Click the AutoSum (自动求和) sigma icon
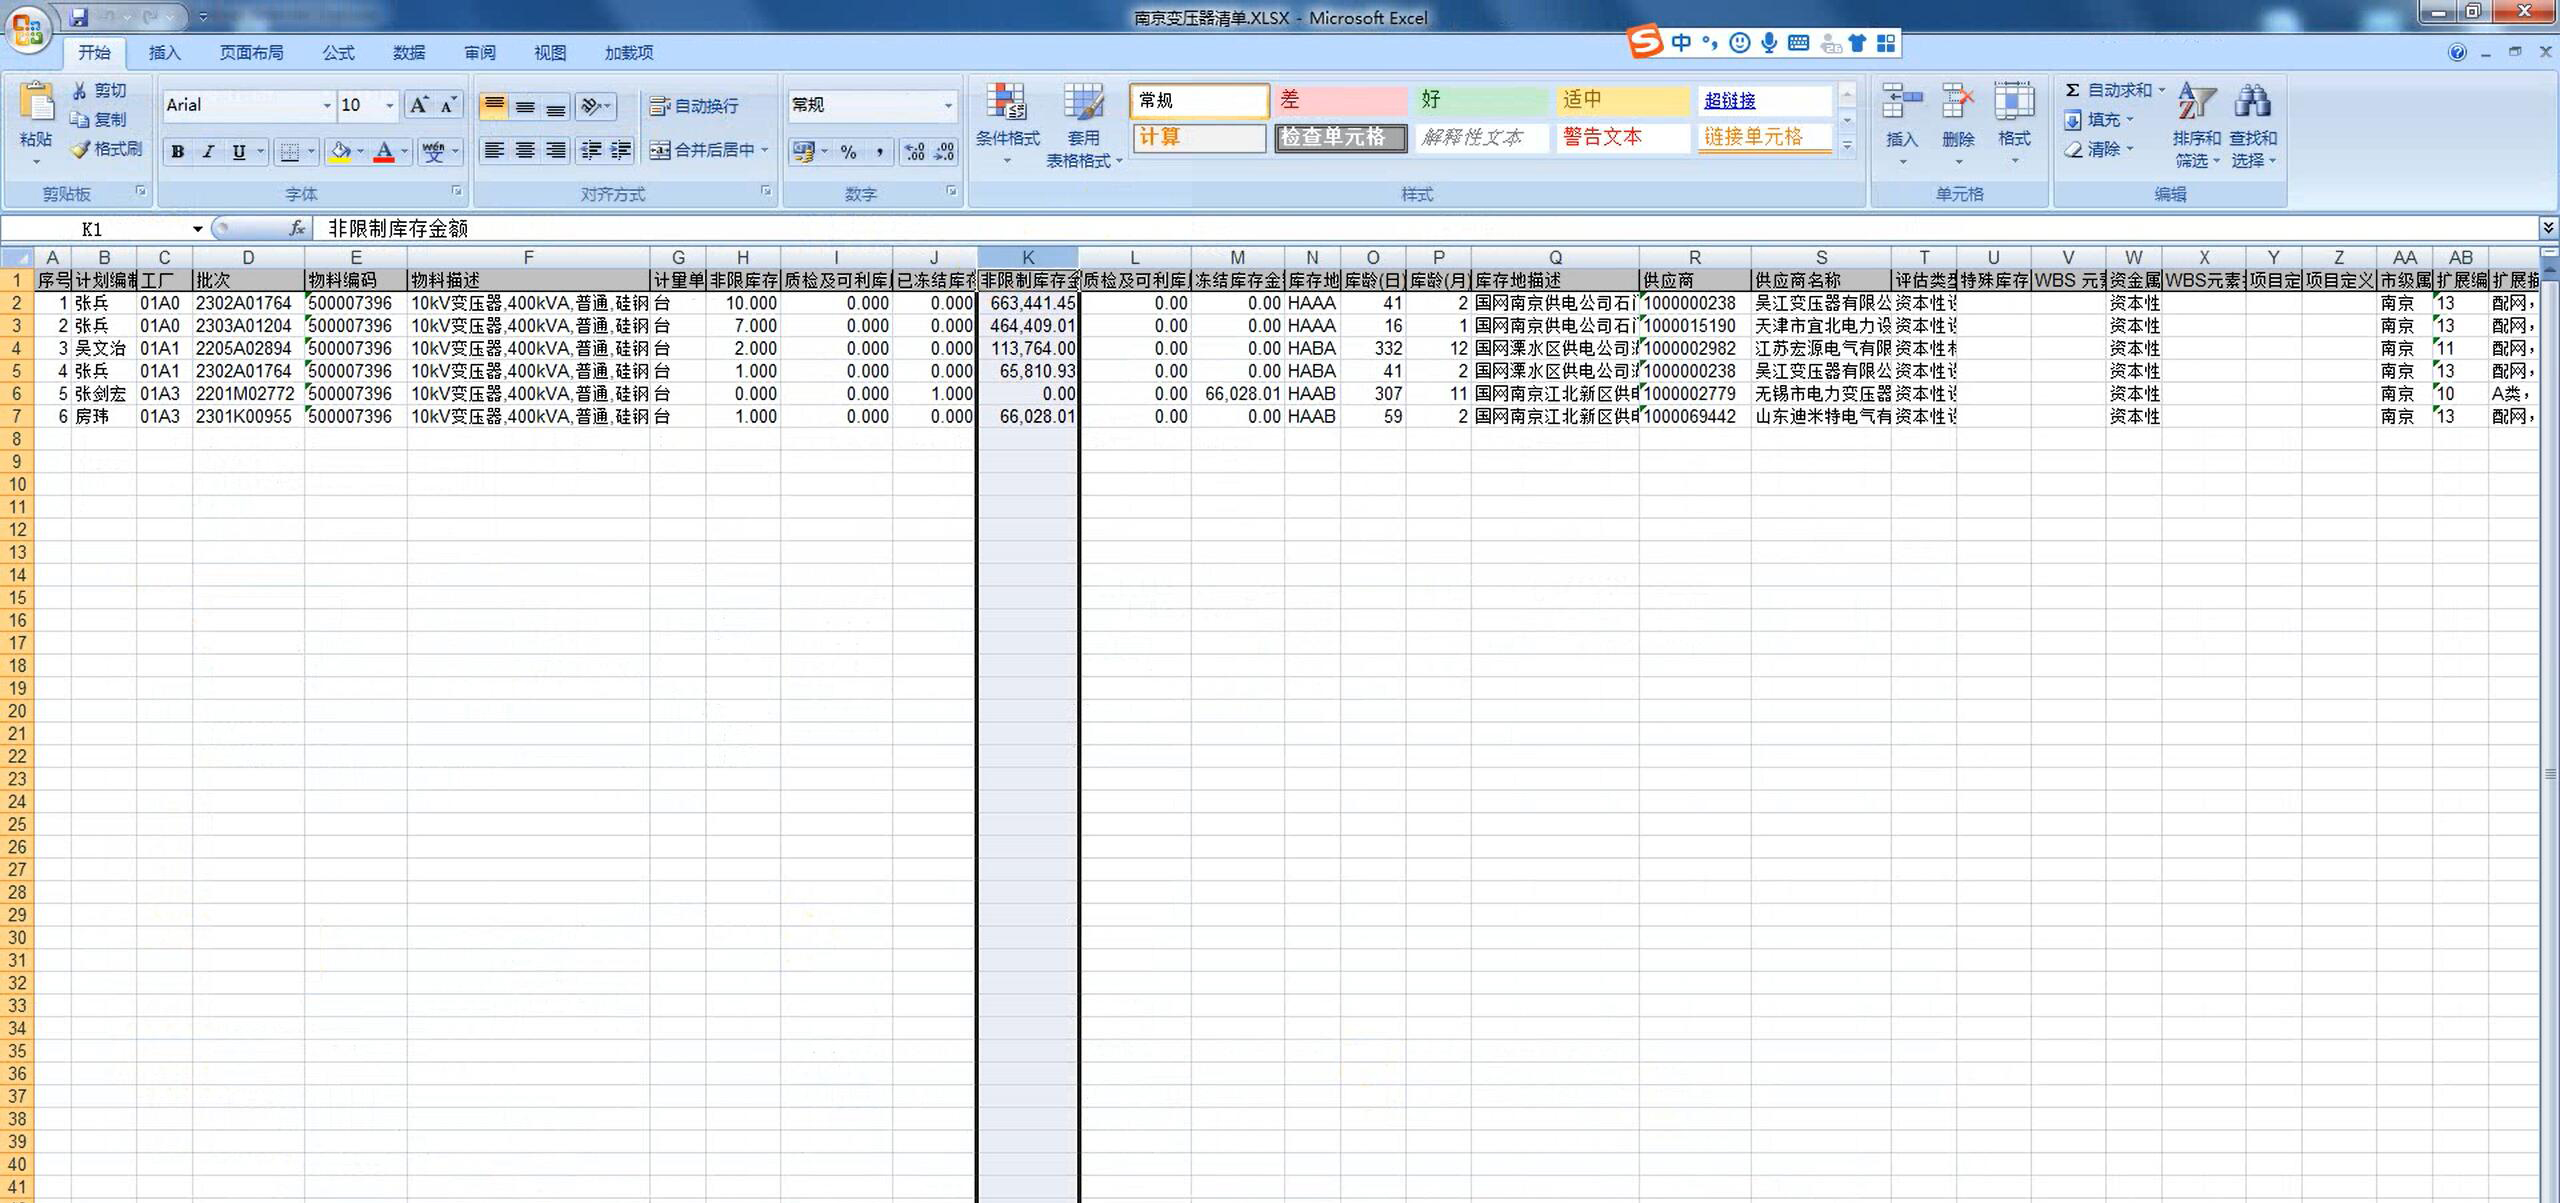 (2073, 90)
